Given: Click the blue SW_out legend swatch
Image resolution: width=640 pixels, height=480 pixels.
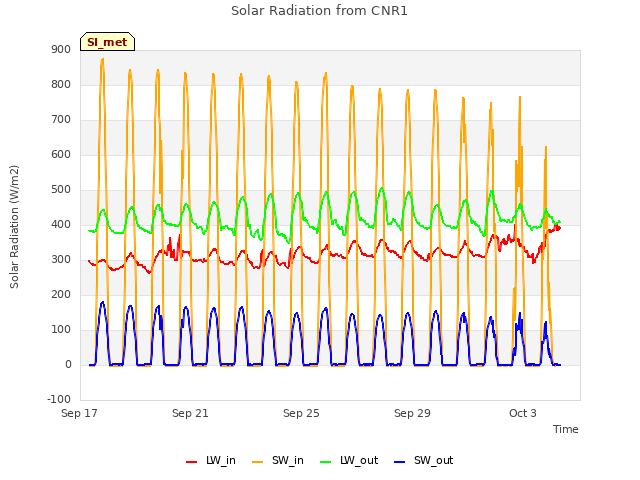Looking at the screenshot, I should (400, 462).
